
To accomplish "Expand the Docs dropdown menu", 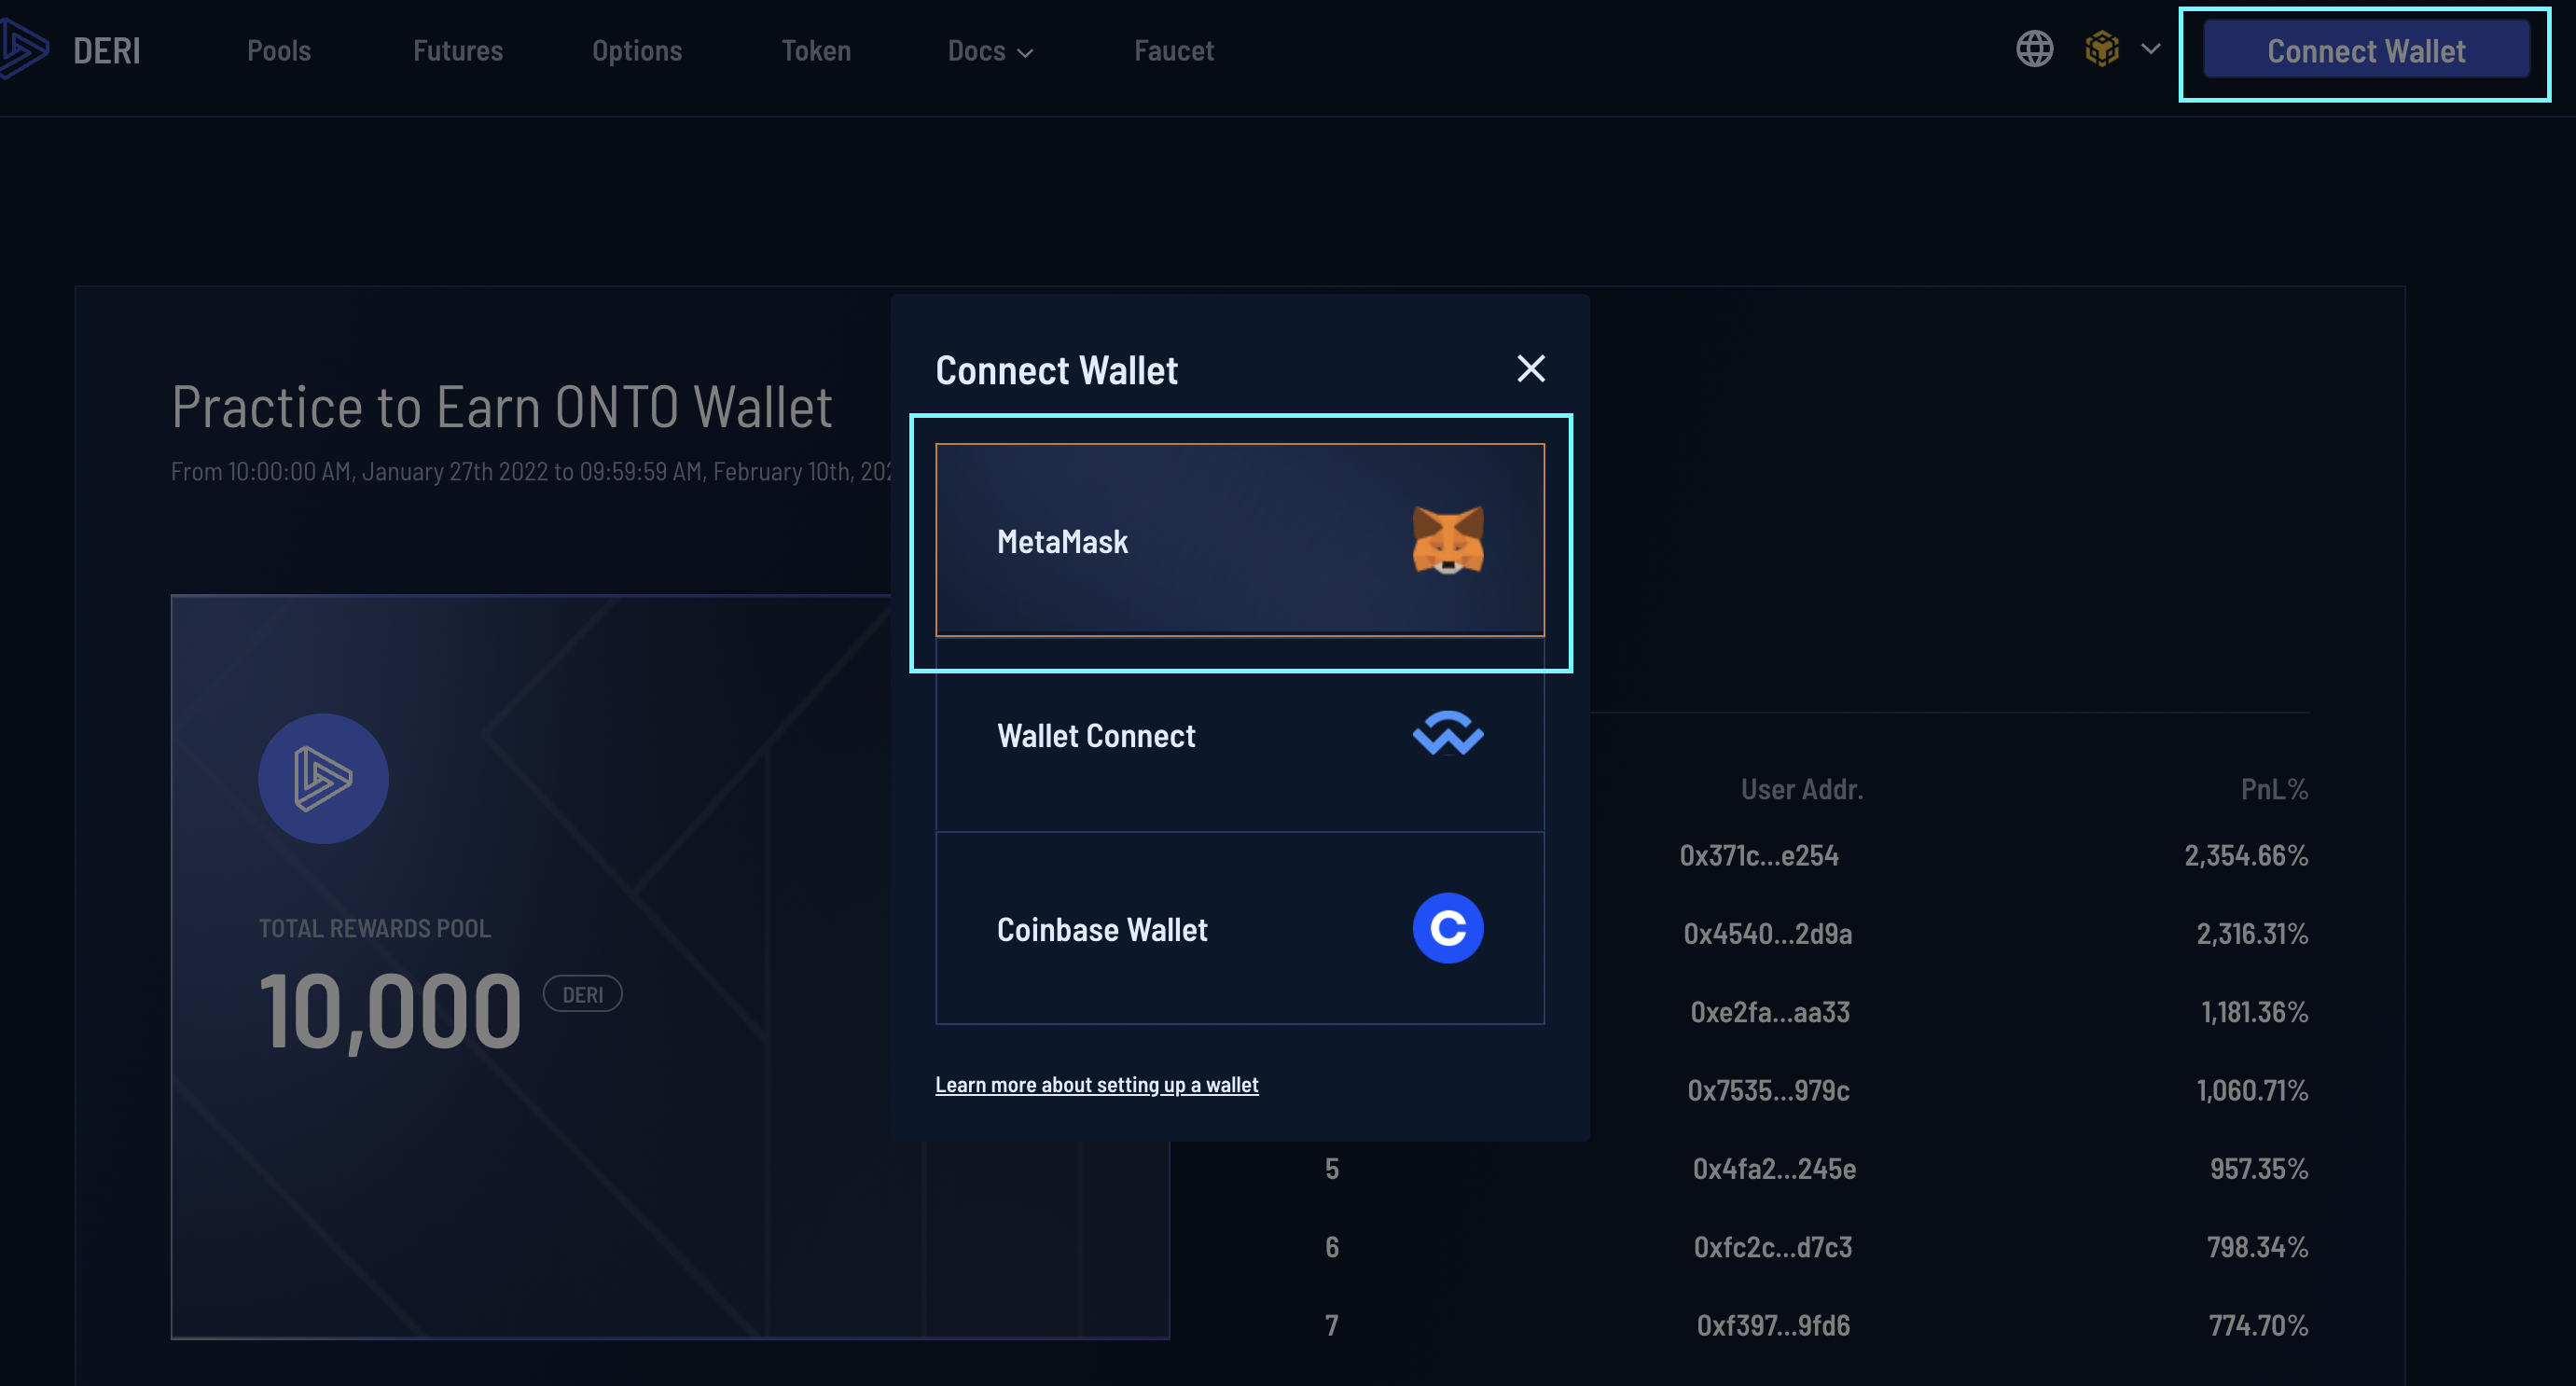I will [x=990, y=51].
